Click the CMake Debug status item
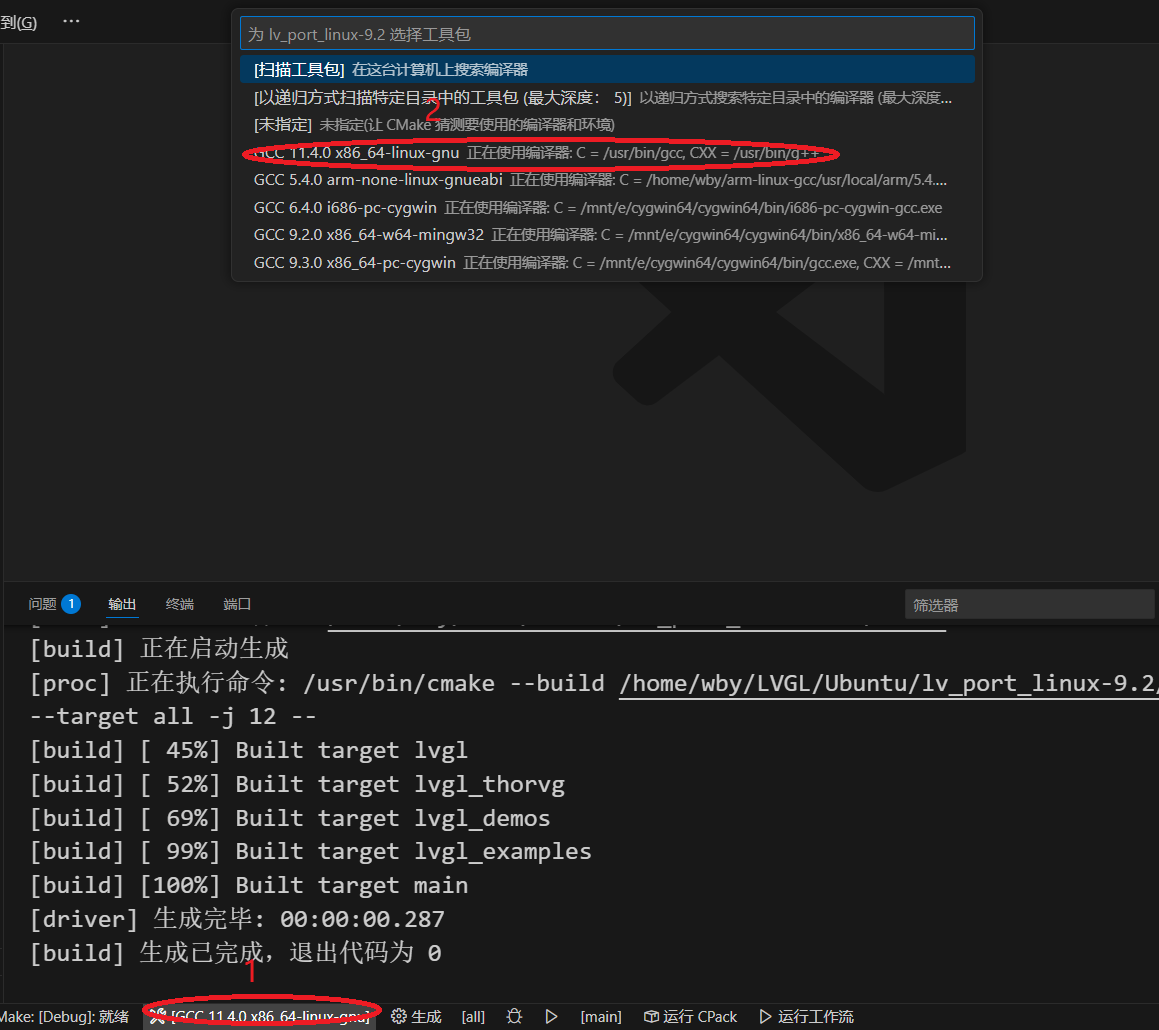The image size is (1159, 1030). click(65, 1017)
